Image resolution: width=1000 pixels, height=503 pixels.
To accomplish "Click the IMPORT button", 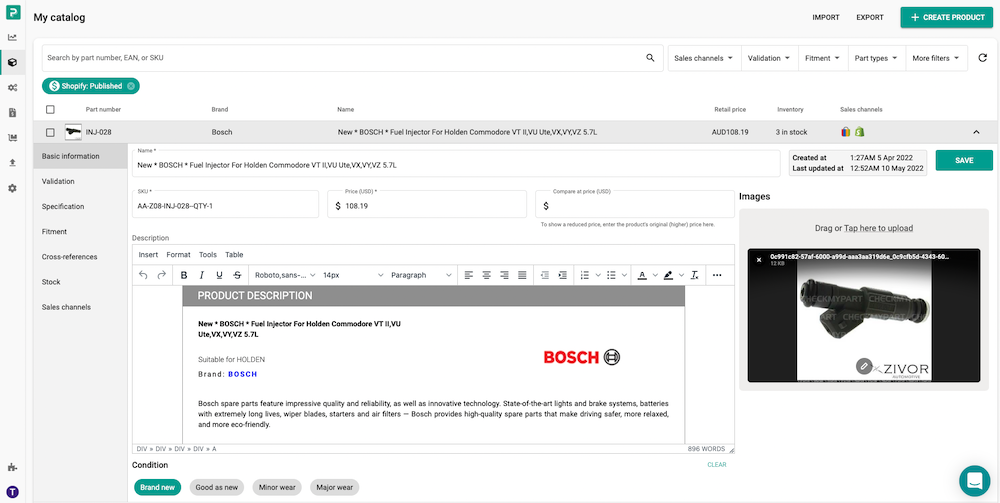I will [826, 18].
